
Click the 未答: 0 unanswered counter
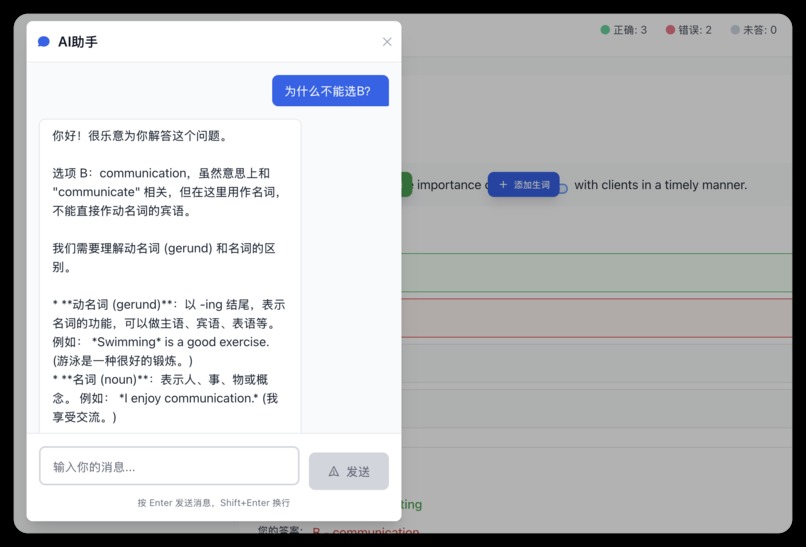[754, 30]
